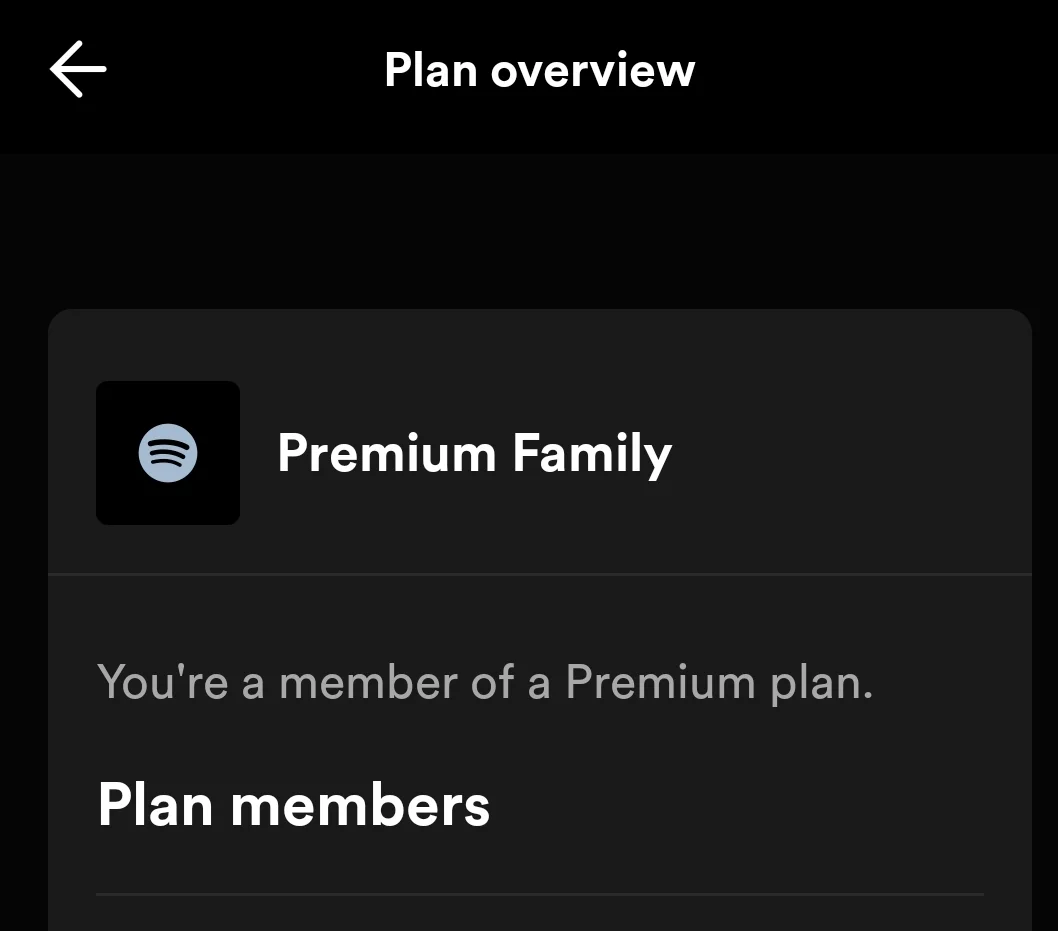Click the word plan ending the message
This screenshot has height=931, width=1058.
[x=821, y=683]
